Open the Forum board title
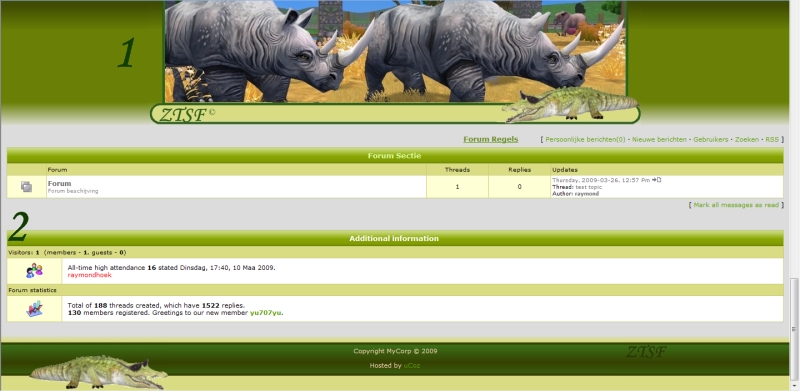Image resolution: width=800 pixels, height=391 pixels. [x=60, y=183]
